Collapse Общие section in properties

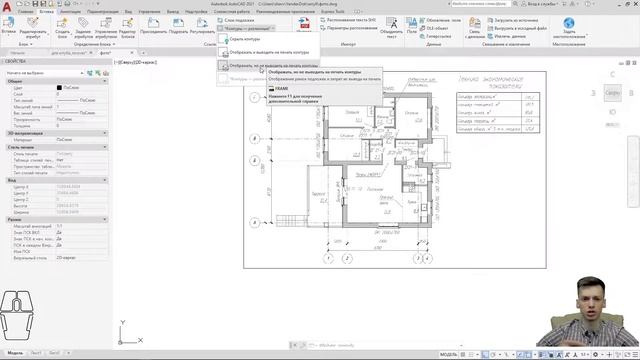coord(104,81)
